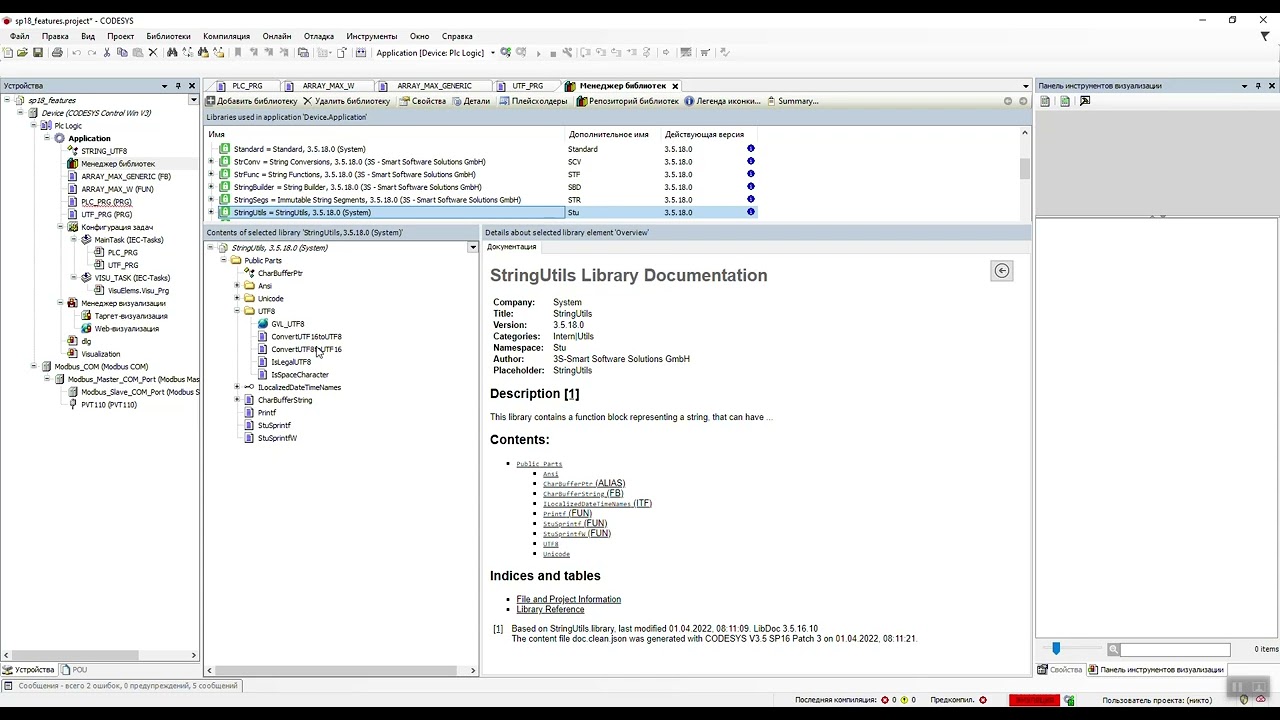The height and width of the screenshot is (720, 1280).
Task: Click the first view icon in visualization toolbox
Action: click(x=1045, y=101)
